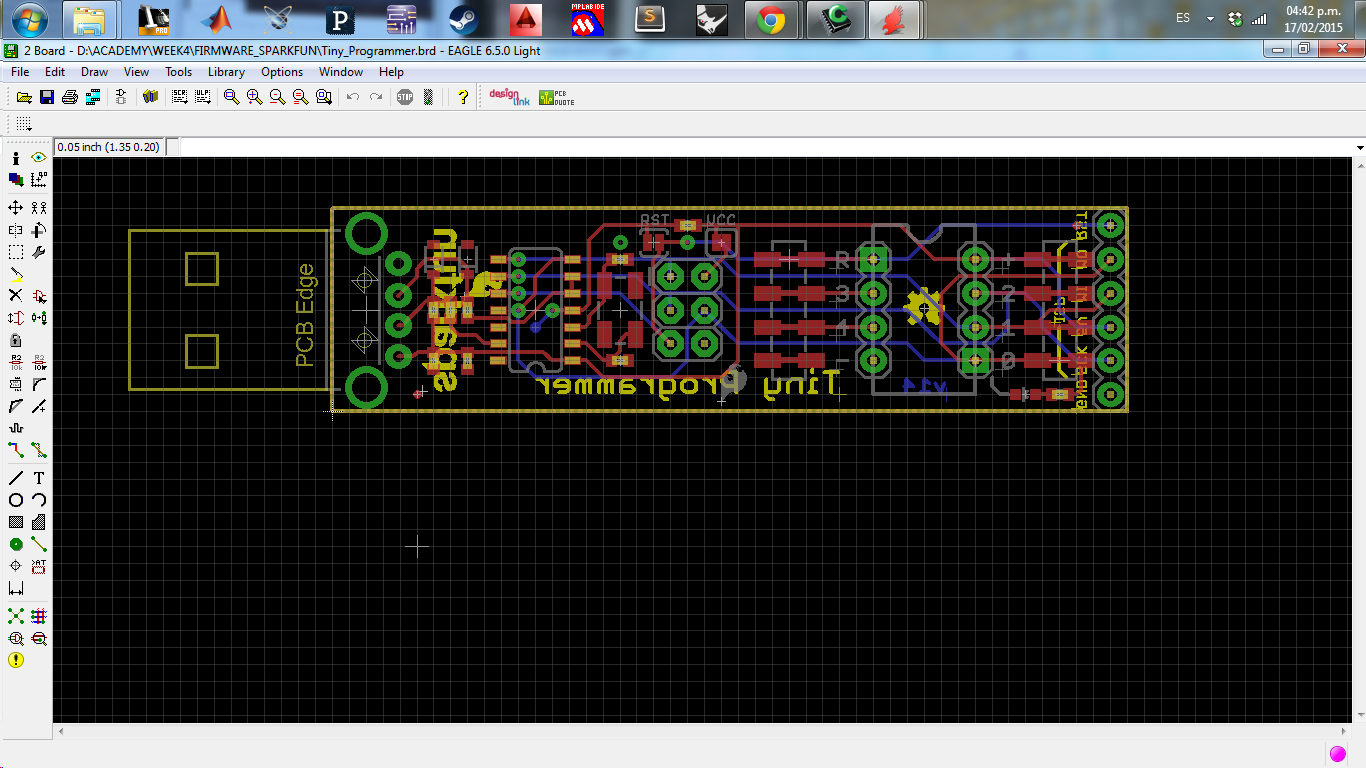This screenshot has height=768, width=1366.
Task: Save the board with floppy icon
Action: click(47, 97)
